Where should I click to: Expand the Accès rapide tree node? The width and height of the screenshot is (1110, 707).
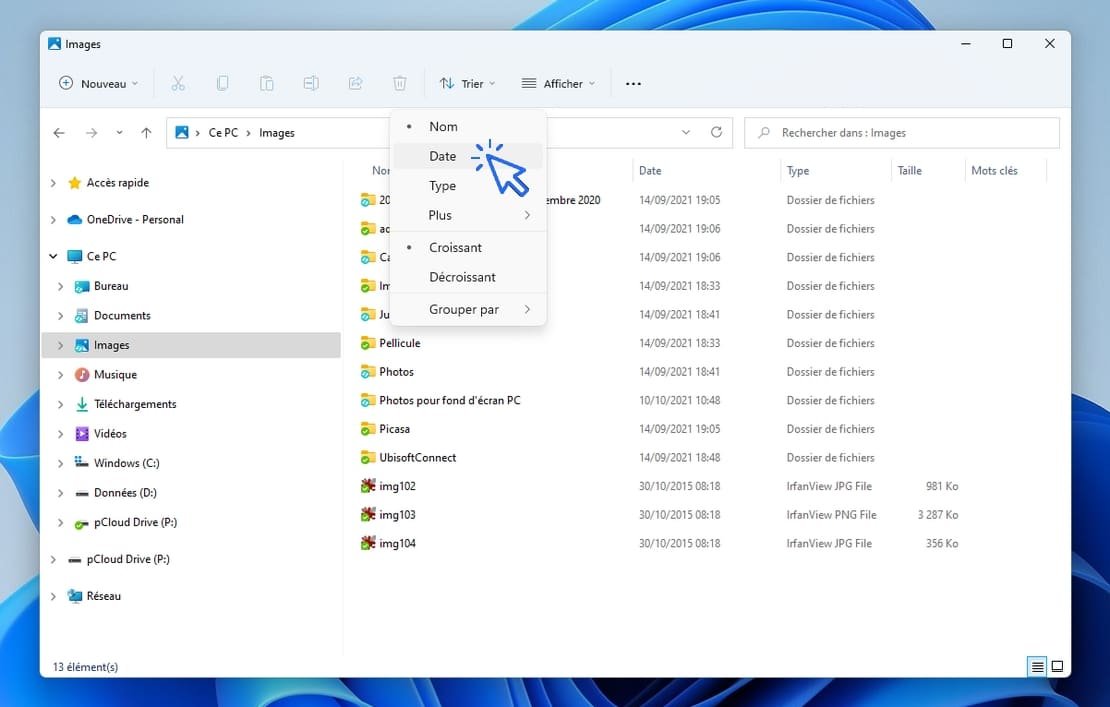click(53, 183)
